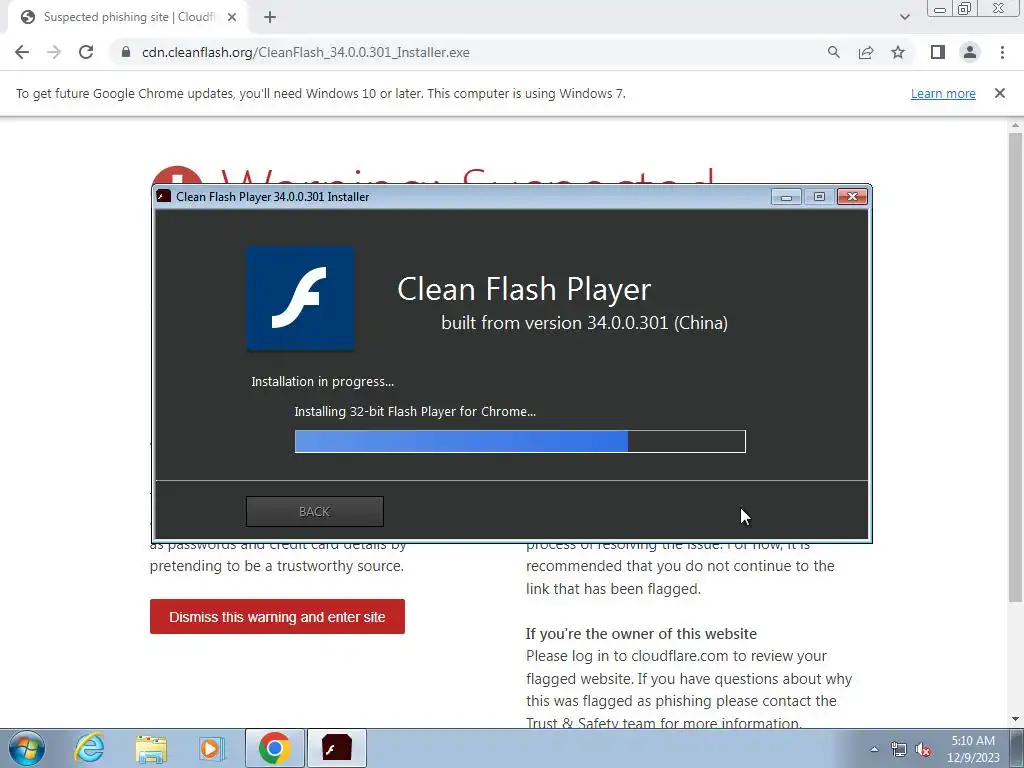Minimize the Clean Flash Player installer window

(786, 197)
